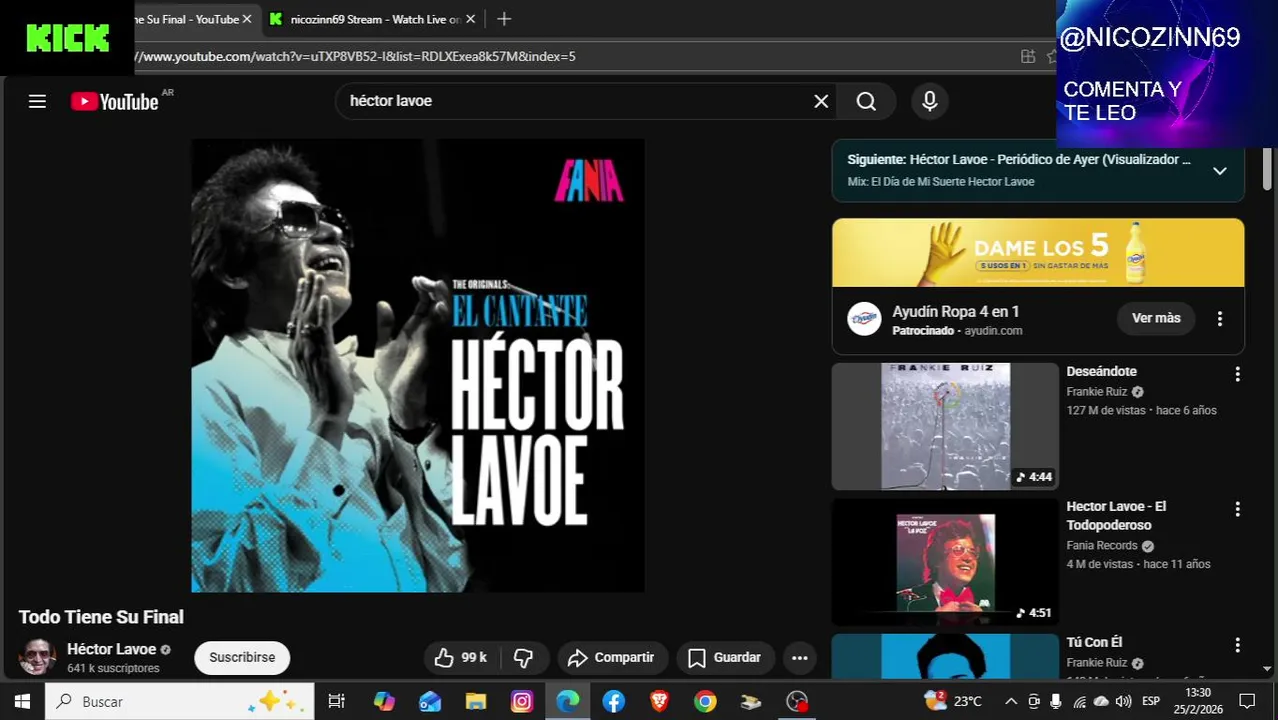Open the Hector Lavoe - El Todopoderoso title
Viewport: 1278px width, 720px height.
(1116, 516)
